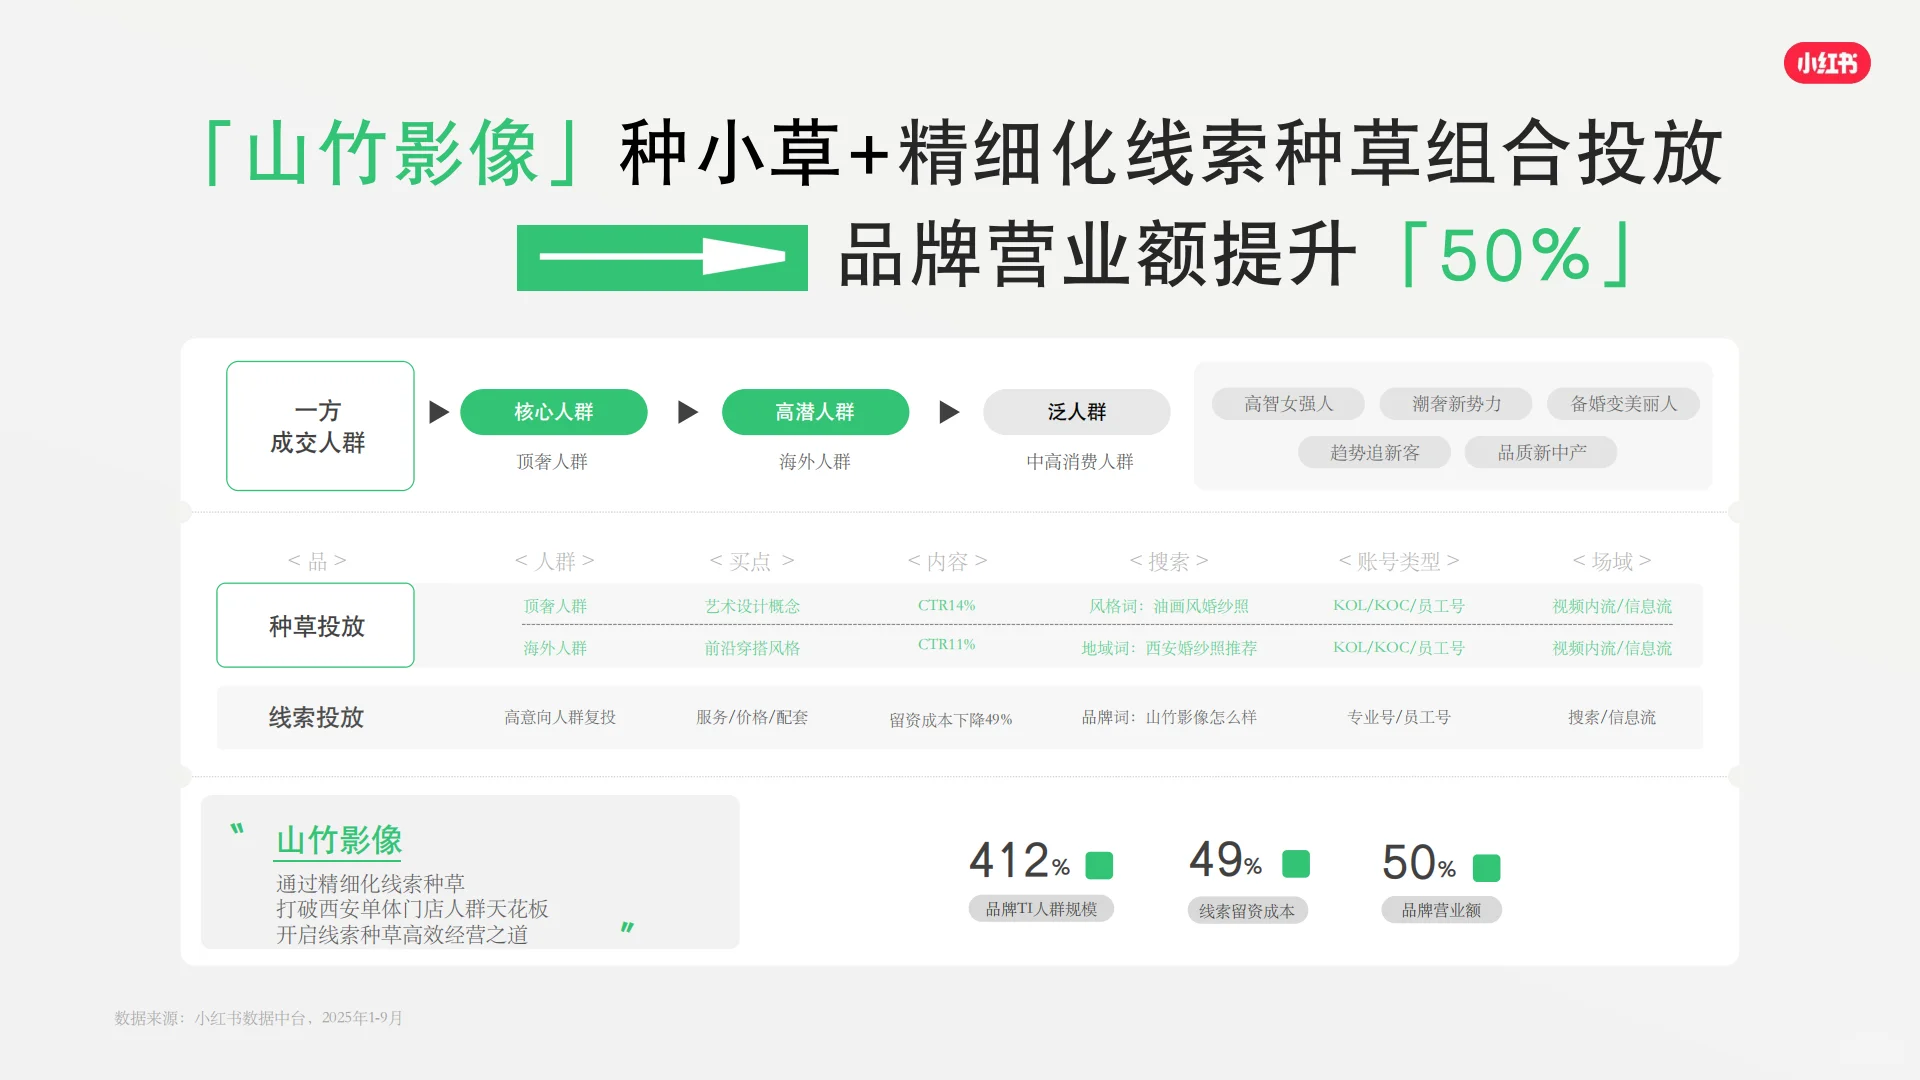Switch to the 种草投放 row tab
The image size is (1920, 1080).
click(315, 625)
